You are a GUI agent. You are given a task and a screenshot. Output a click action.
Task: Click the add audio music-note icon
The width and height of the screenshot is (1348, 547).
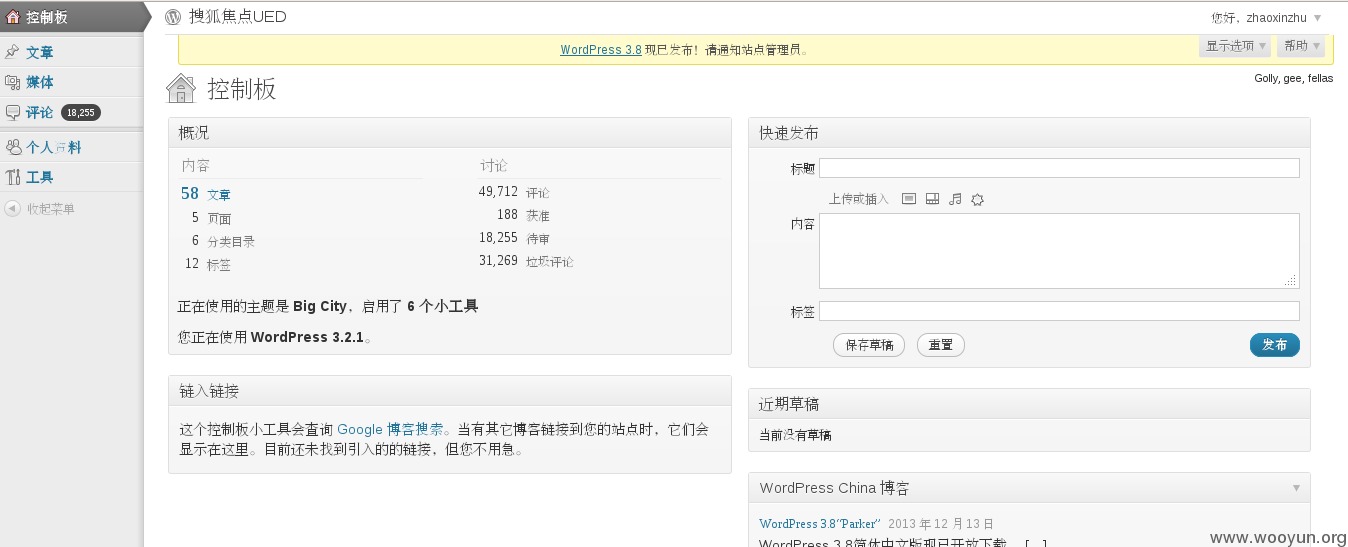(x=955, y=199)
